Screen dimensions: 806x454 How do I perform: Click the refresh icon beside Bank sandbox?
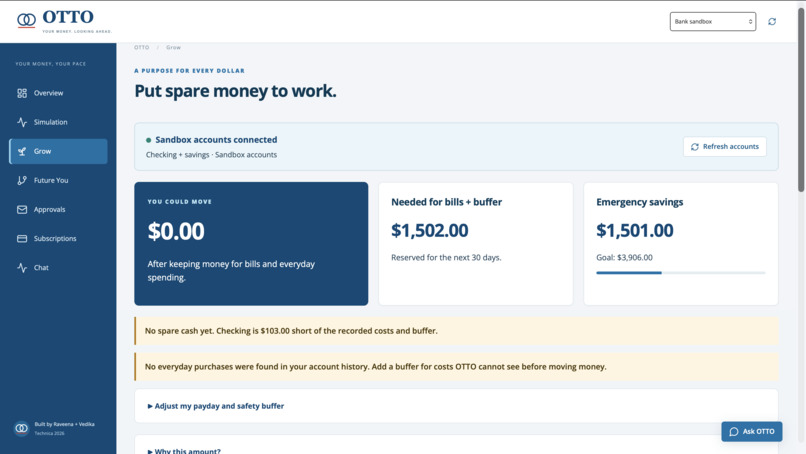772,22
